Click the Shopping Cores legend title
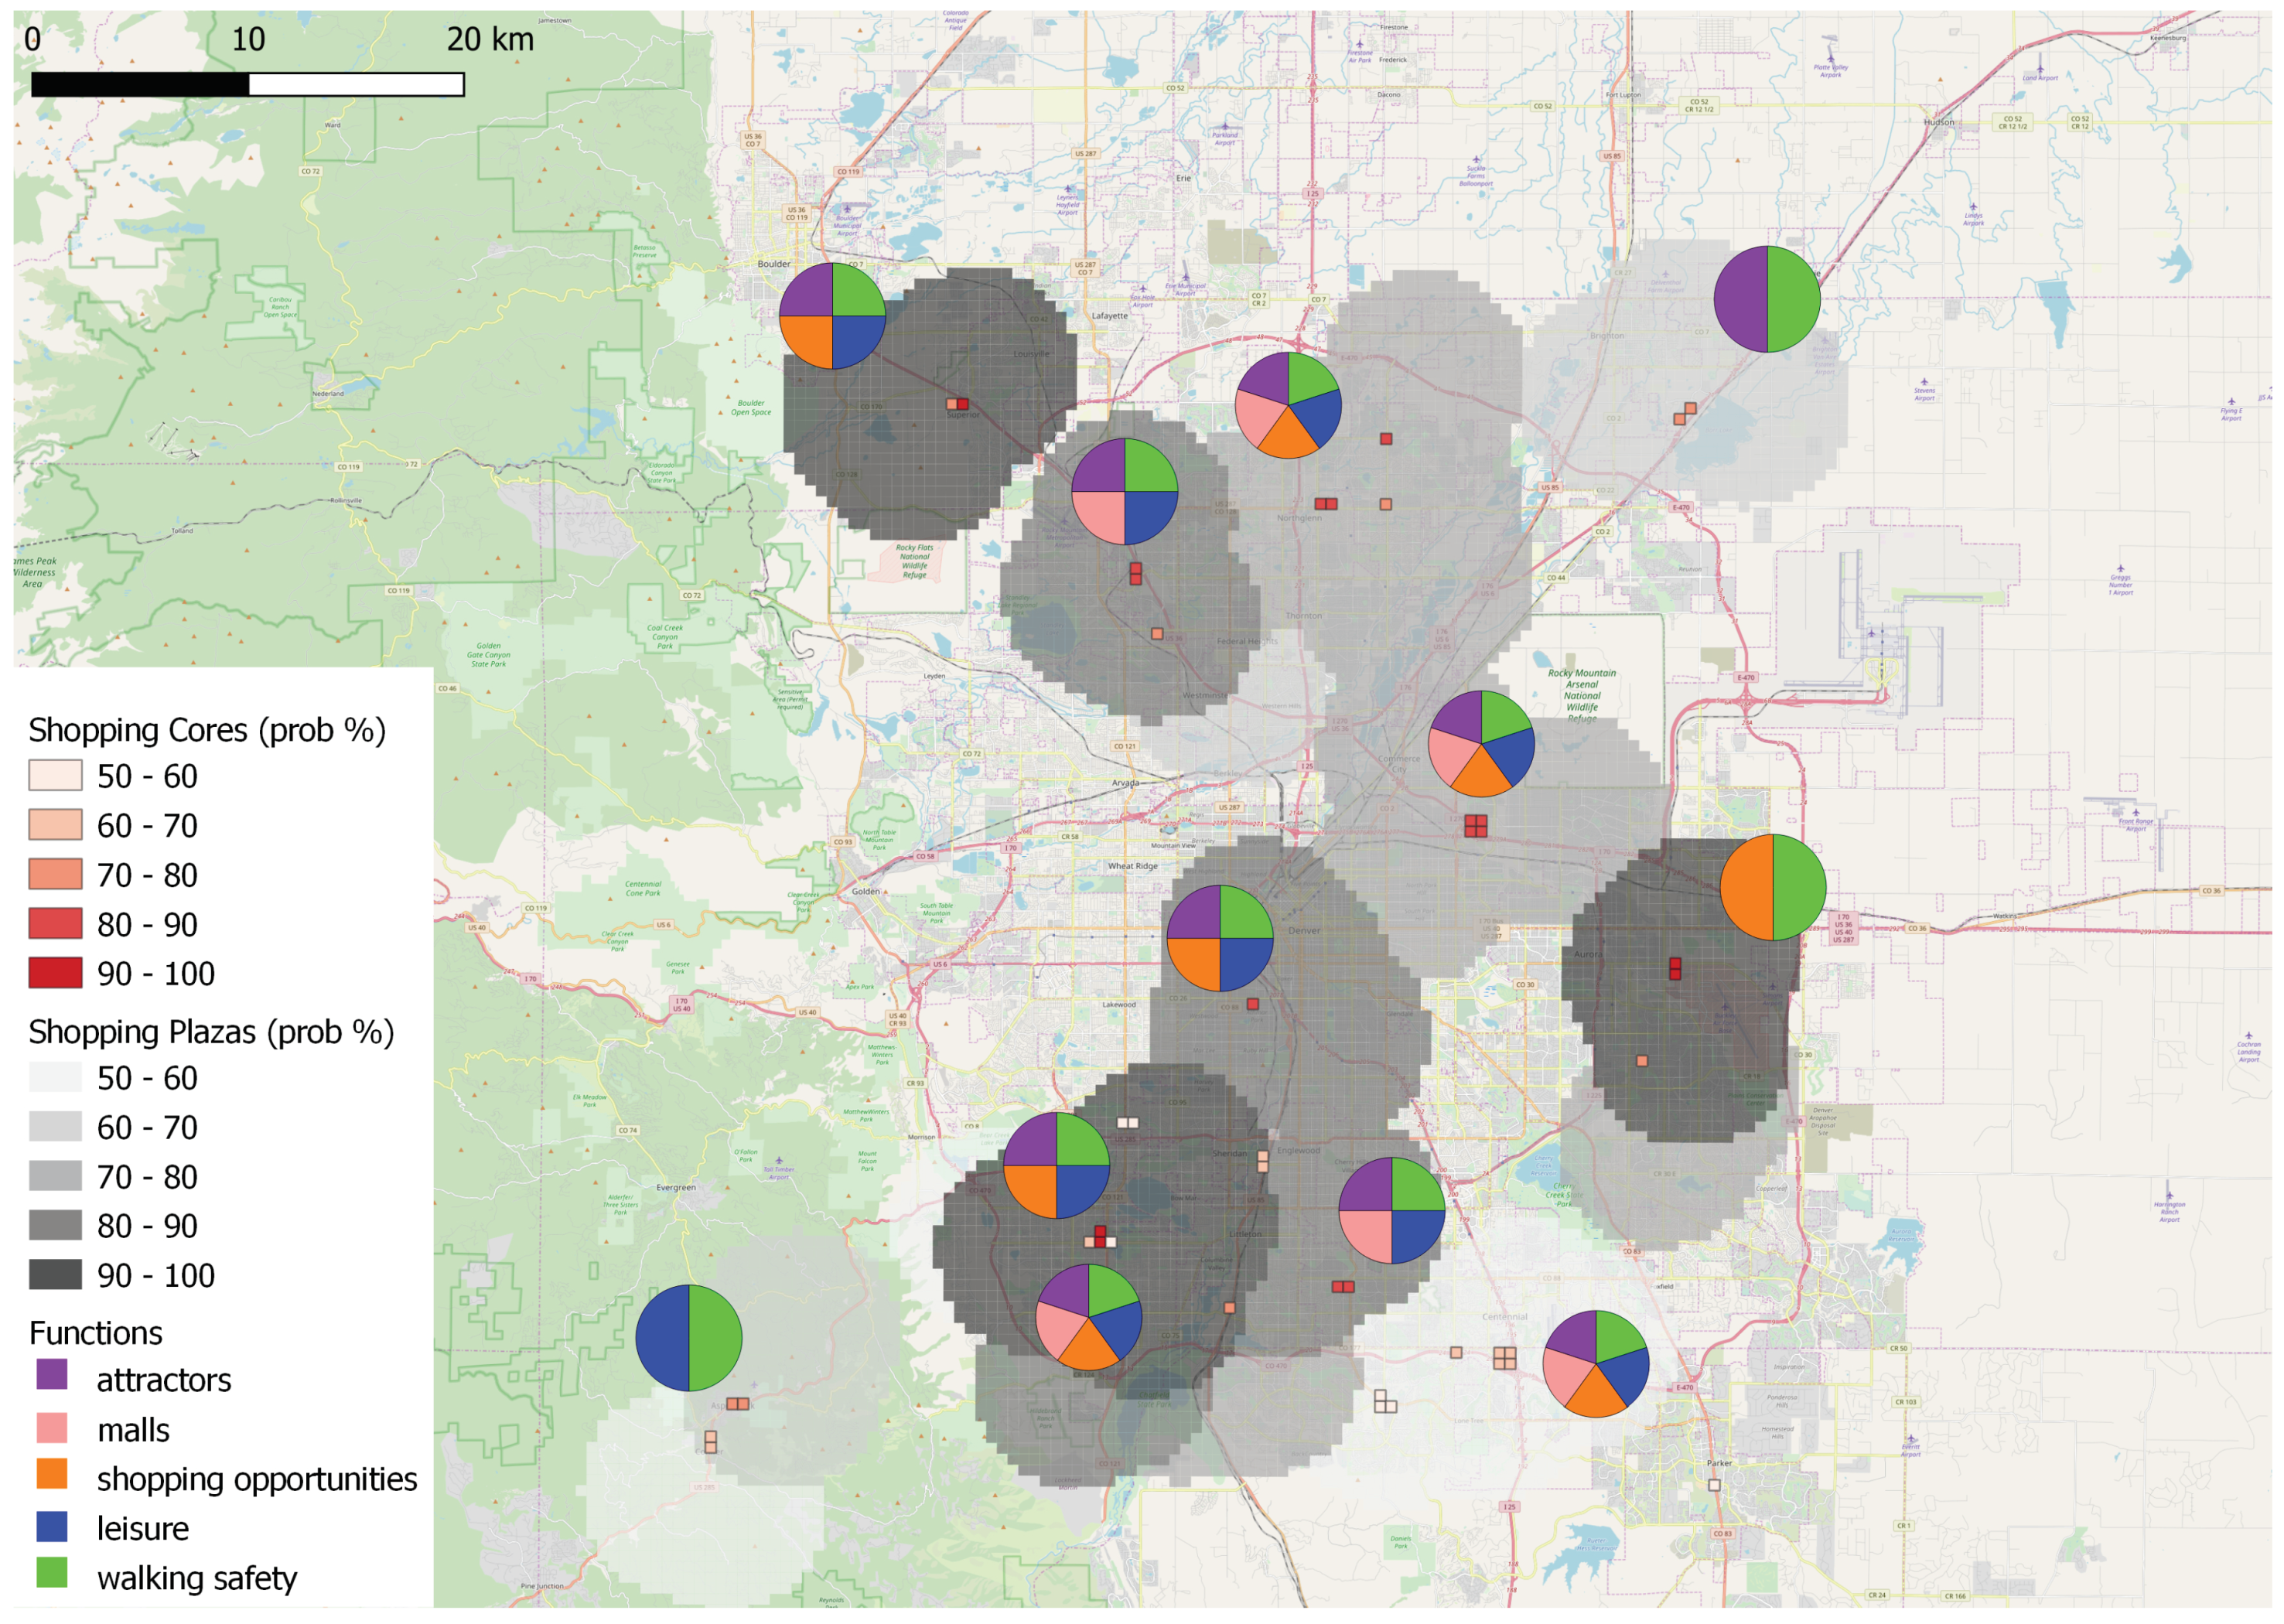This screenshot has height=1624, width=2284. (x=207, y=730)
